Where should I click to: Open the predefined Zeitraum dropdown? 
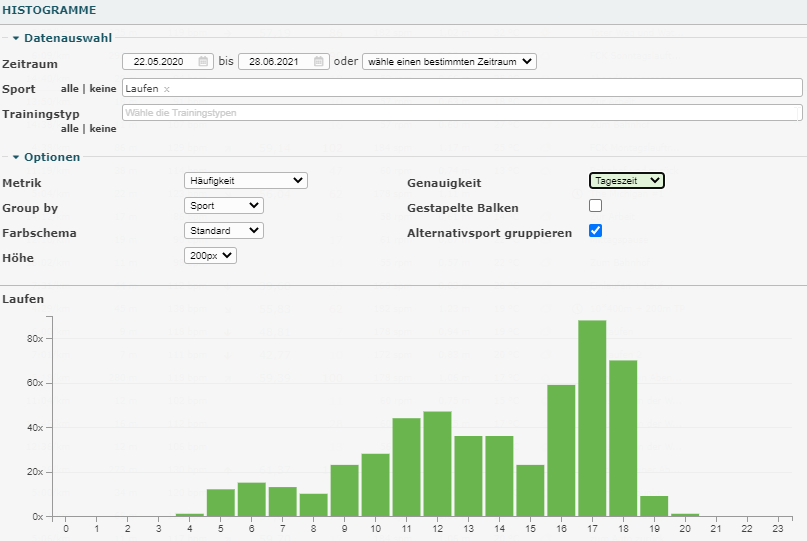[x=449, y=61]
